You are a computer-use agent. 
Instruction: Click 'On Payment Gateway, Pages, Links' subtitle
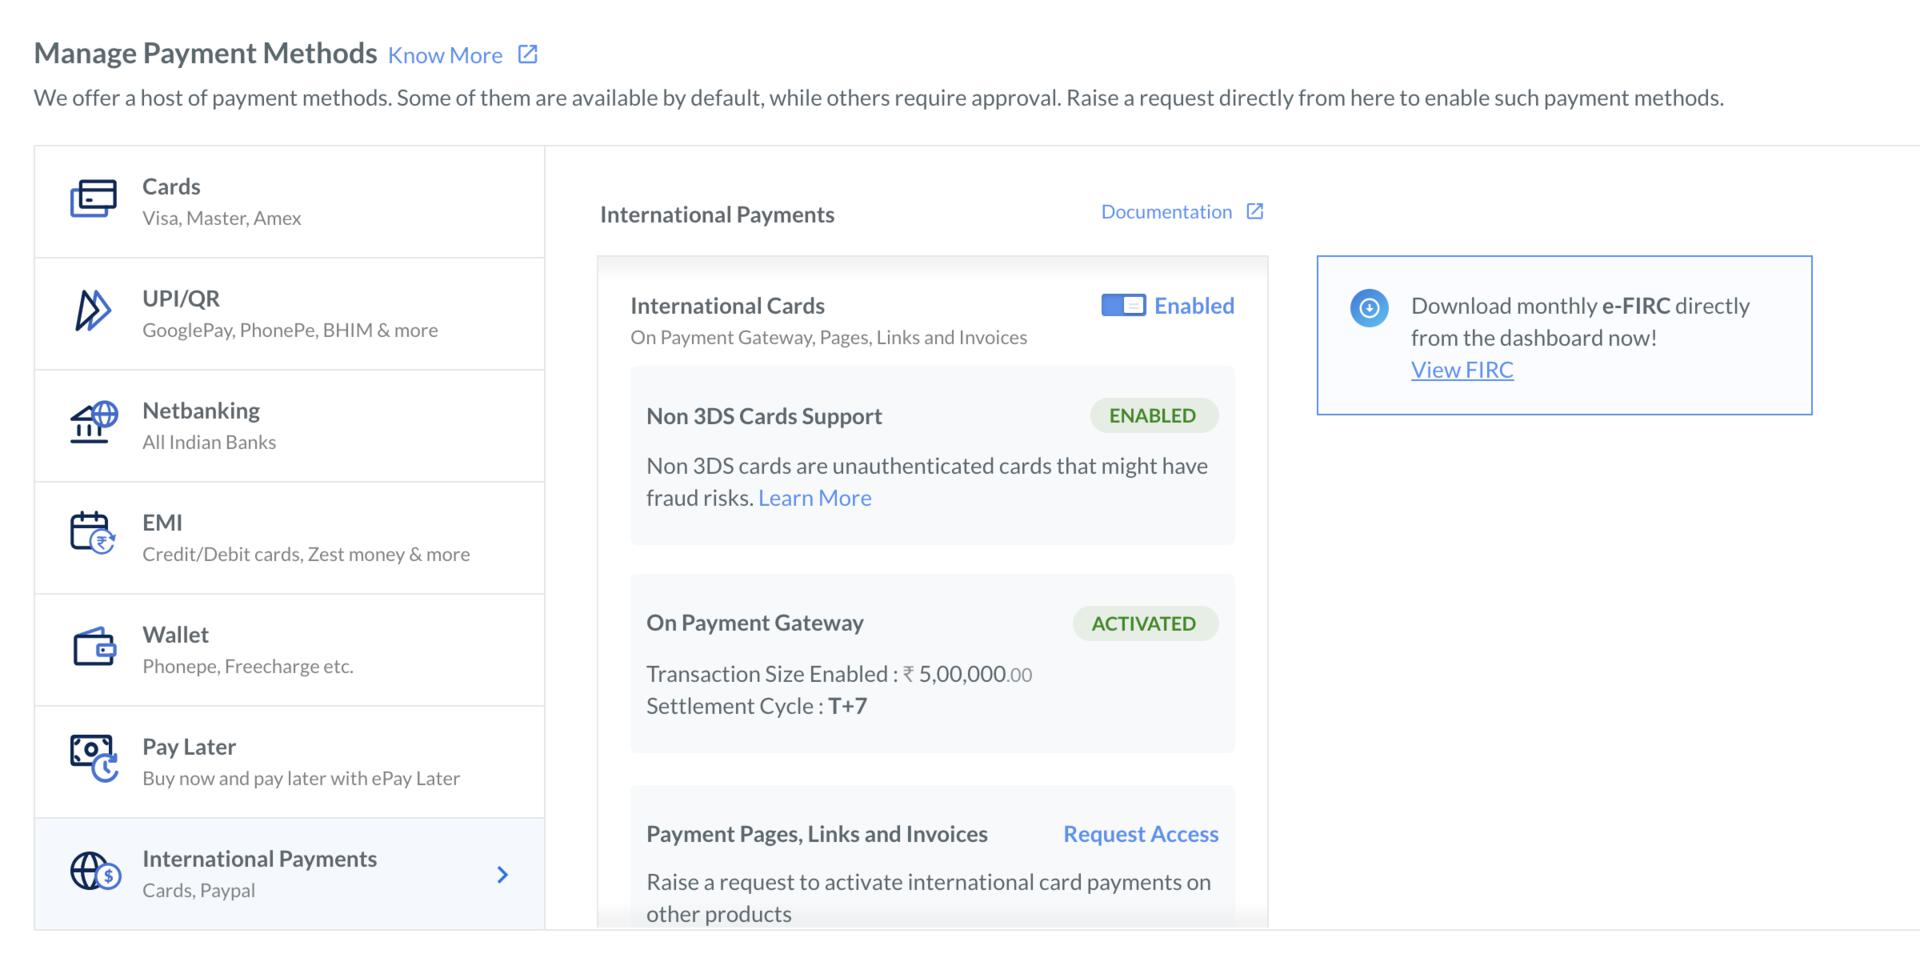tap(828, 338)
